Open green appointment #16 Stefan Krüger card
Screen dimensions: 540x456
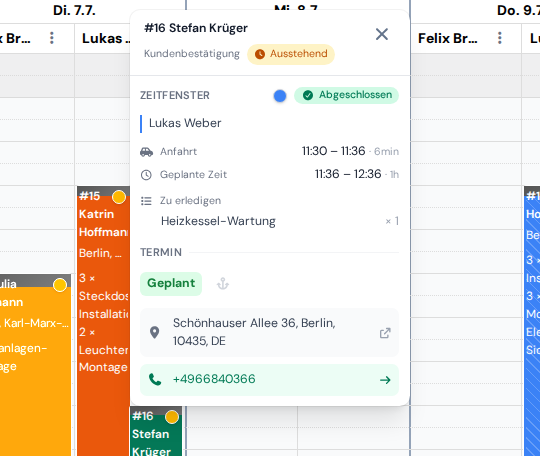(x=156, y=431)
